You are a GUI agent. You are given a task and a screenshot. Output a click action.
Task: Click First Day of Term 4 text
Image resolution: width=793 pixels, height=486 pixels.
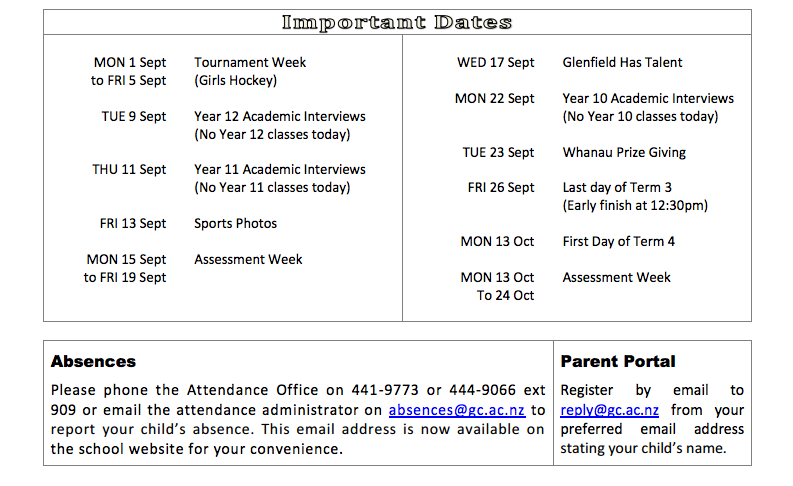pyautogui.click(x=619, y=242)
